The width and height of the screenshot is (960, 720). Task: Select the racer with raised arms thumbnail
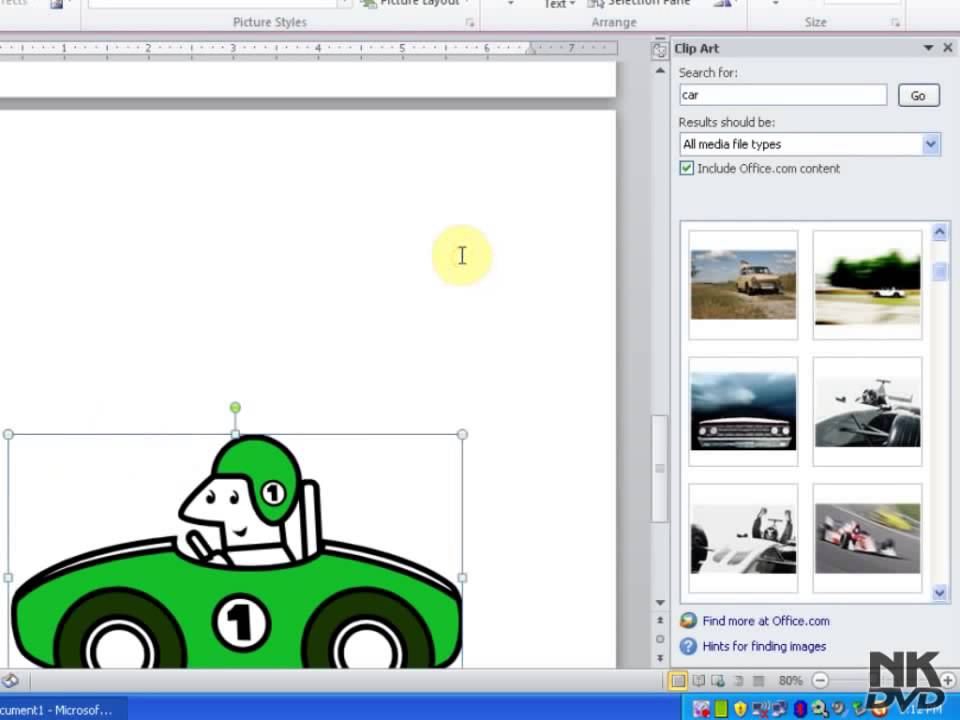click(743, 538)
